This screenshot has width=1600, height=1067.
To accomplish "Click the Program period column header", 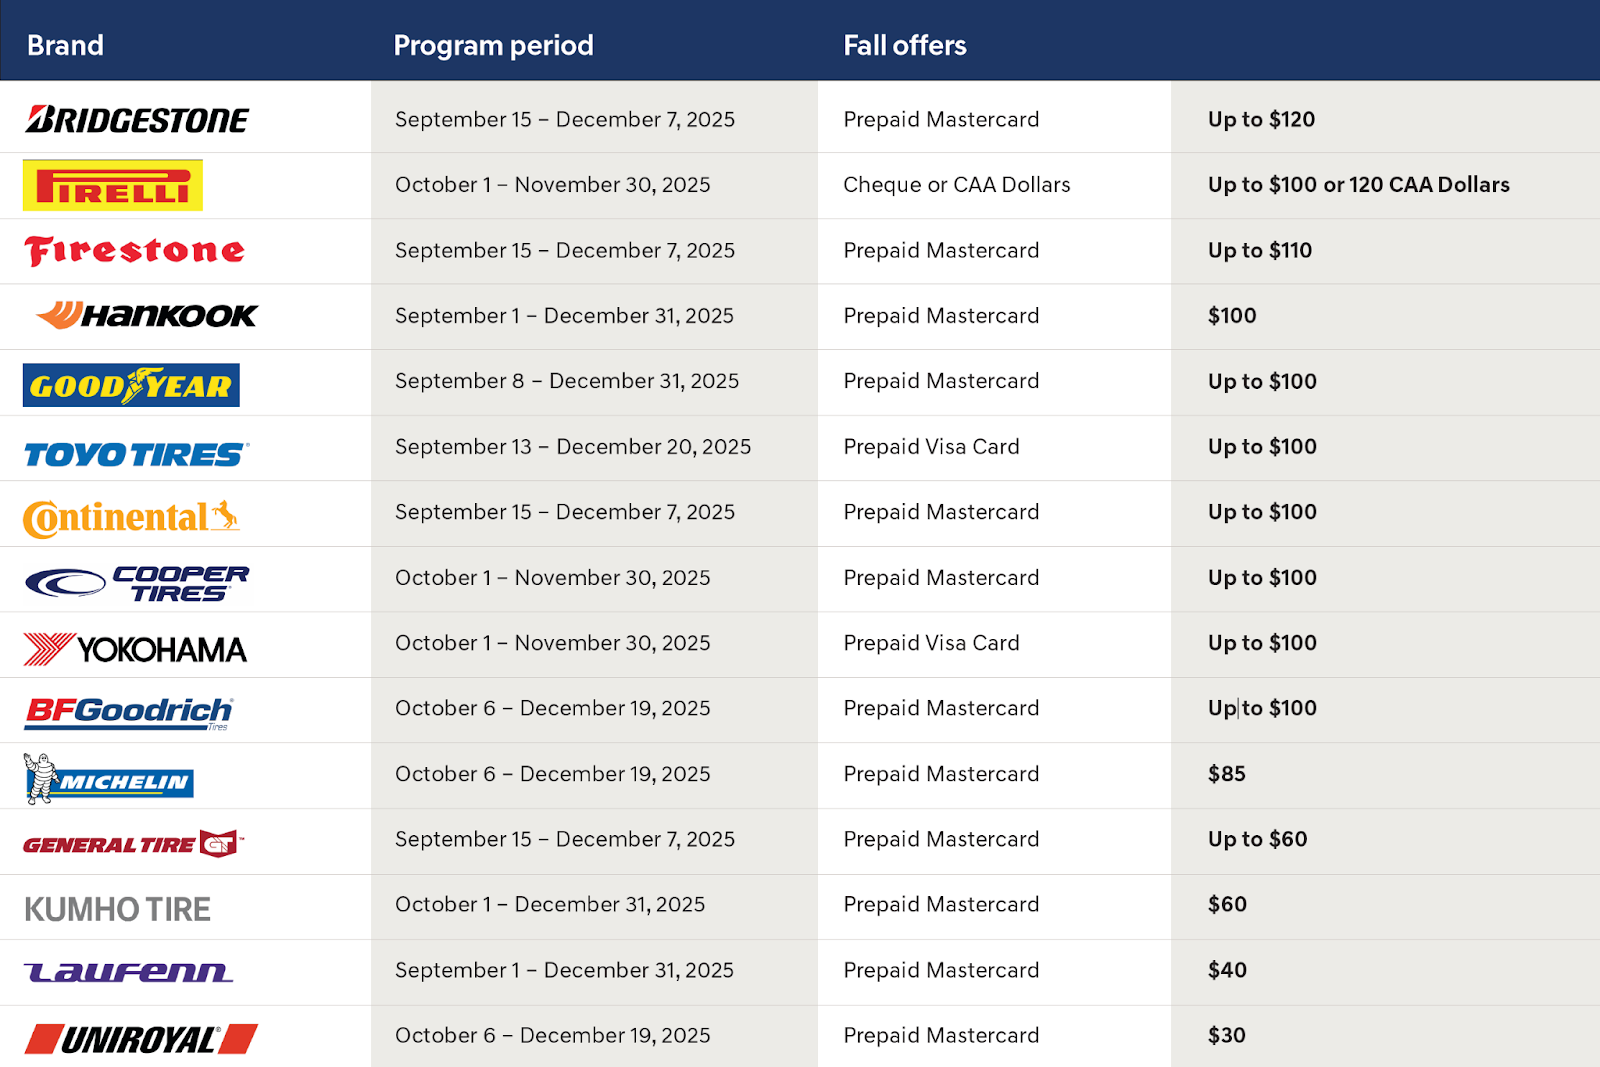I will [493, 45].
